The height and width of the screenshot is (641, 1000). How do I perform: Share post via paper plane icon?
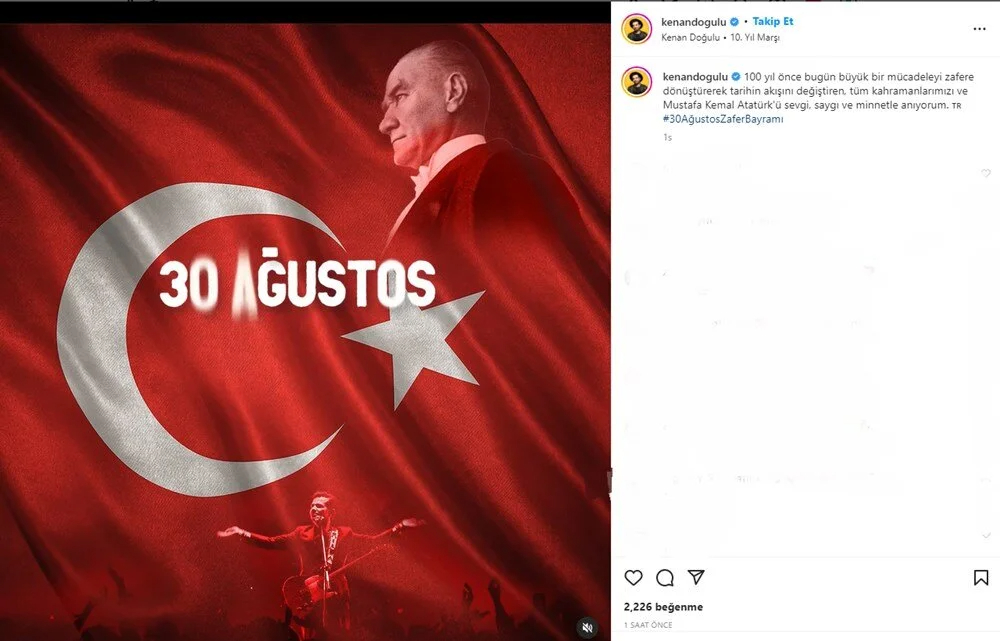point(696,577)
